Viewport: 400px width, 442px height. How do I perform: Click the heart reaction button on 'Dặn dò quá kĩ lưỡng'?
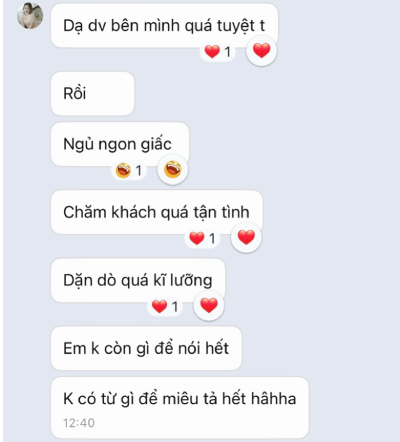(209, 306)
